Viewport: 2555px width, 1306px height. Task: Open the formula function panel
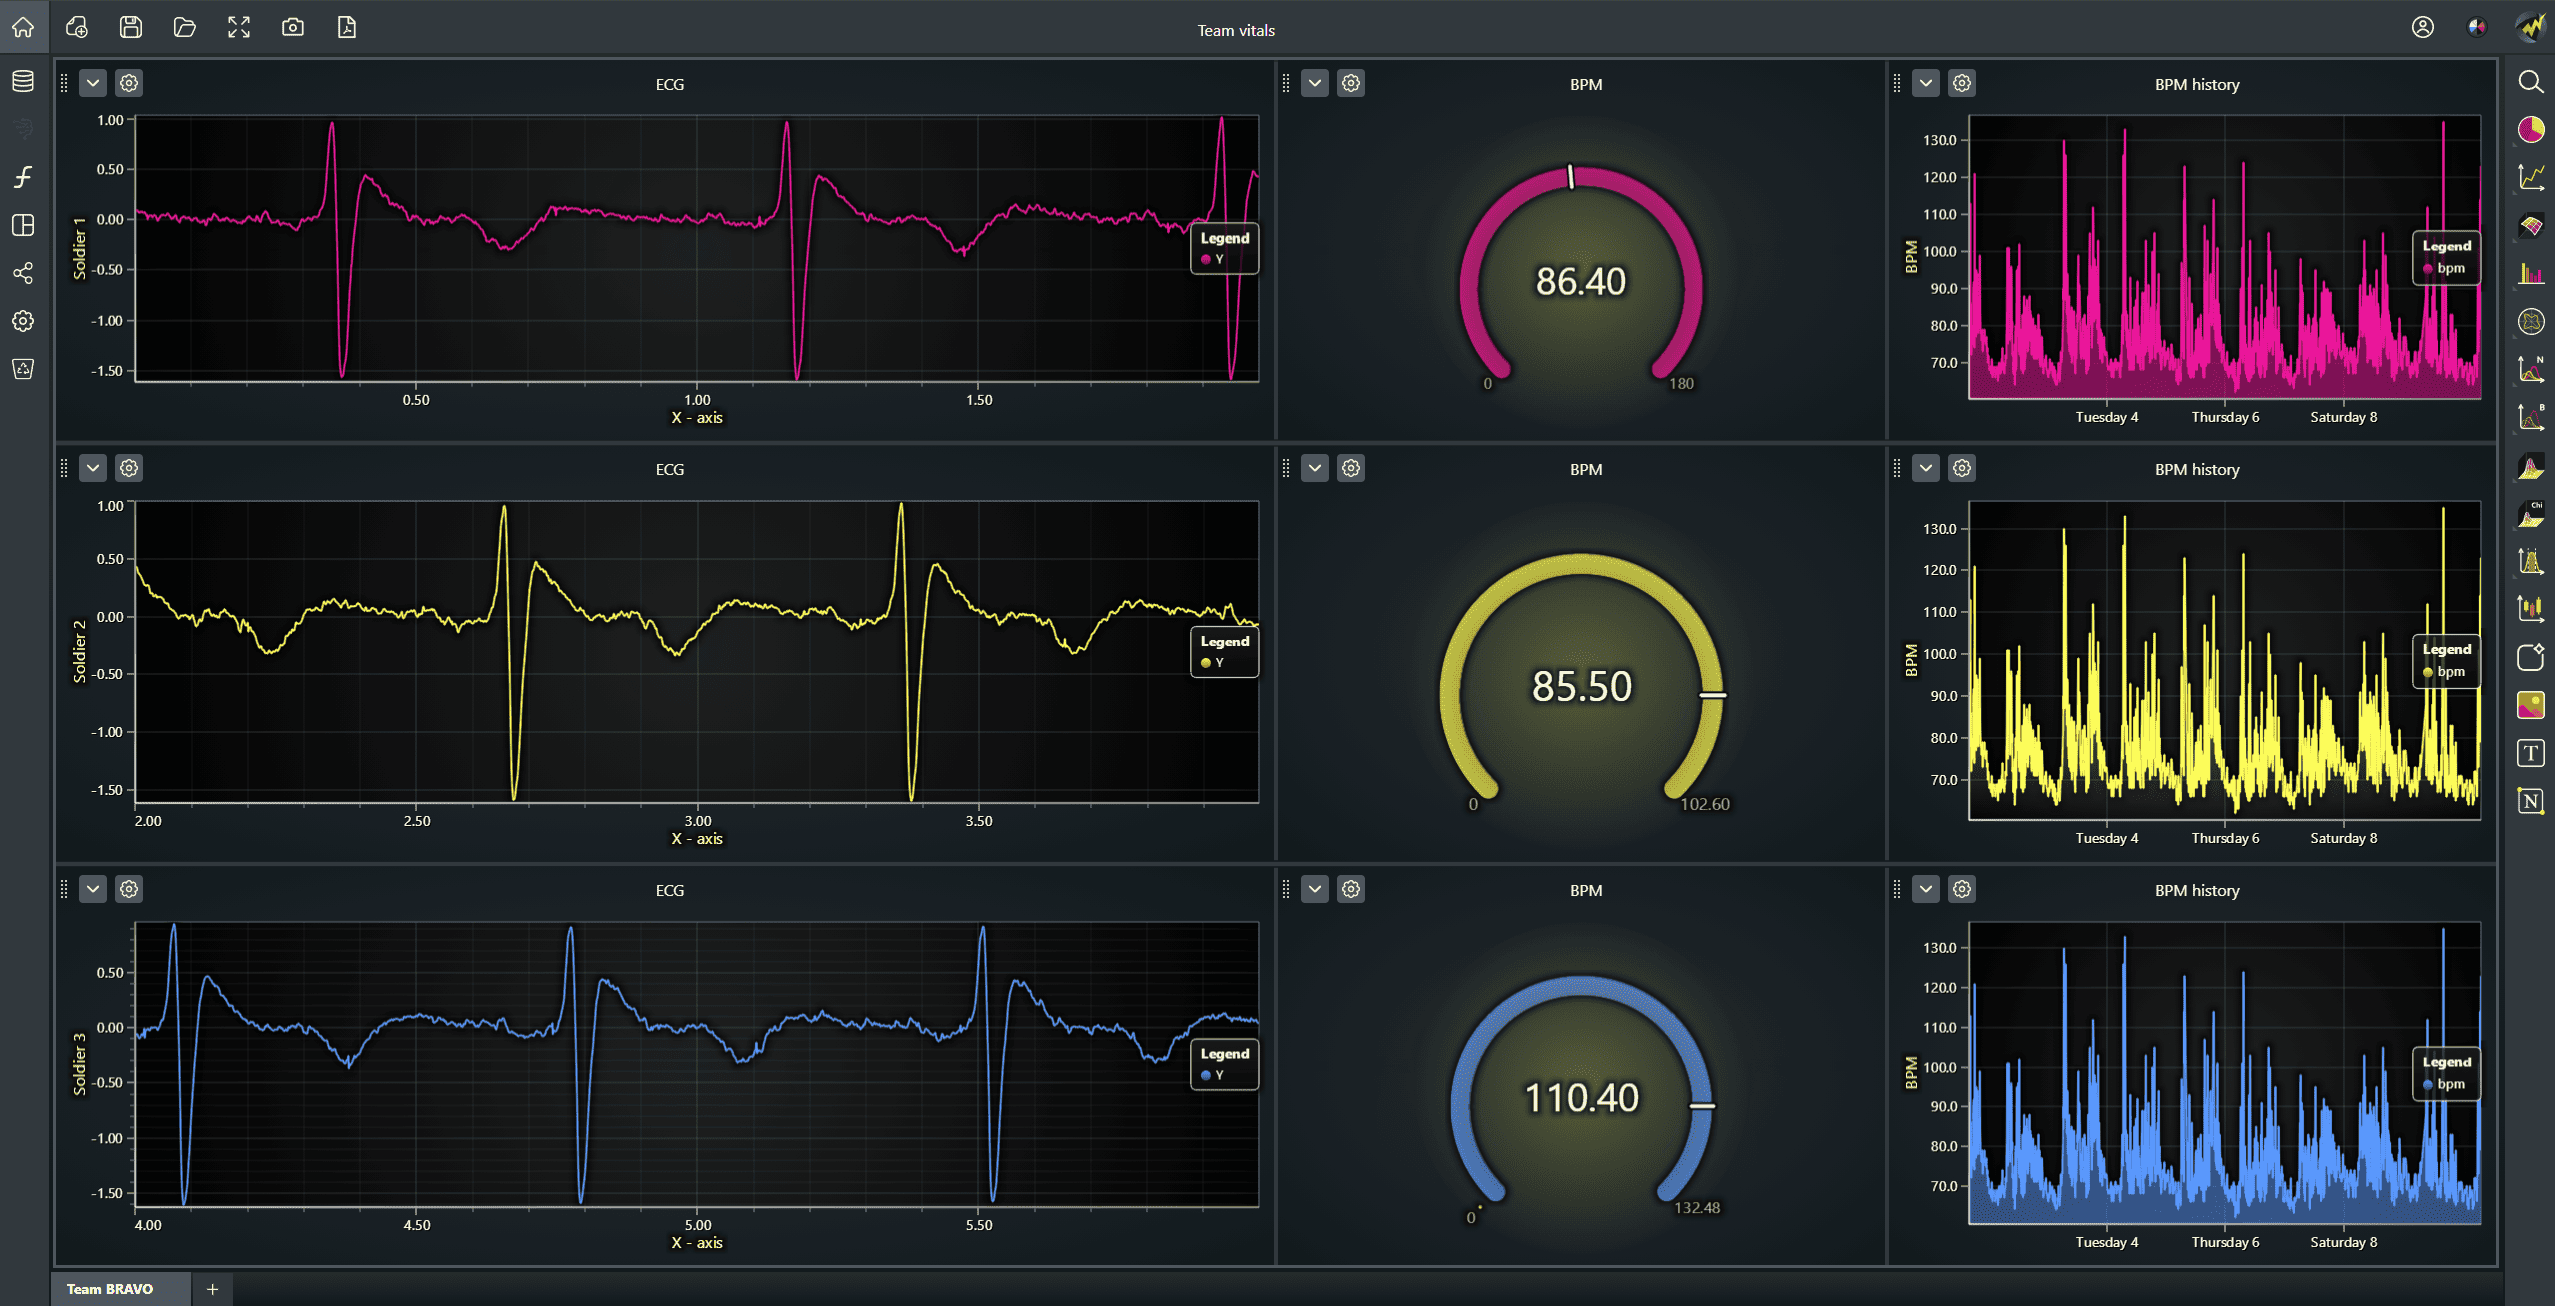tap(23, 177)
